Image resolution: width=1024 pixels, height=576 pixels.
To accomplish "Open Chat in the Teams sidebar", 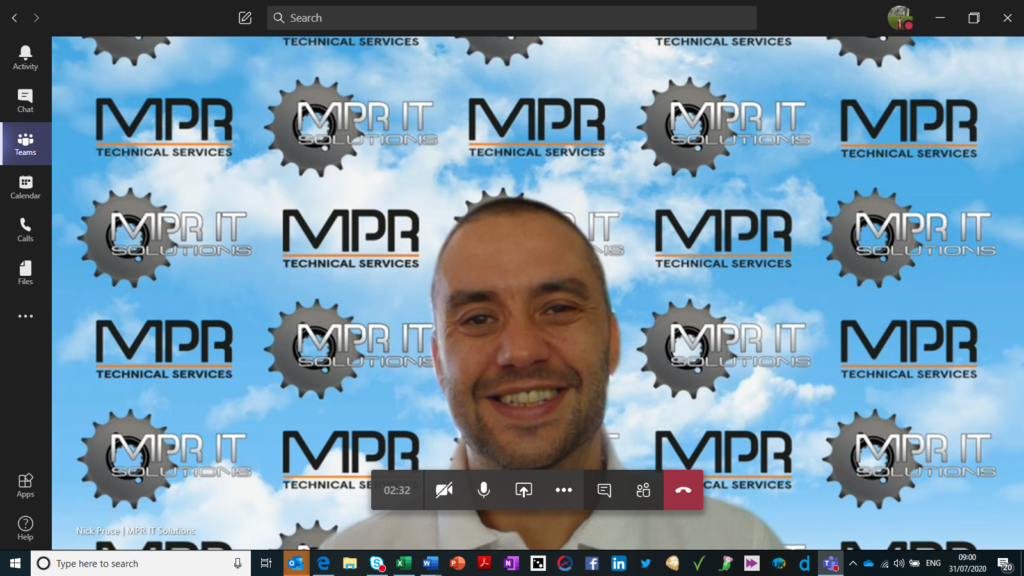I will pyautogui.click(x=25, y=101).
